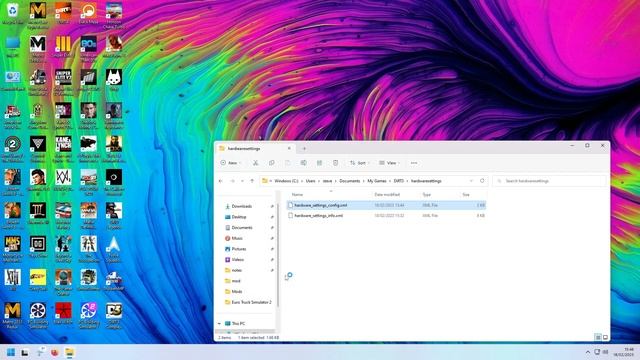Open the red browser icon in taskbar
This screenshot has width=640, height=360.
point(55,352)
